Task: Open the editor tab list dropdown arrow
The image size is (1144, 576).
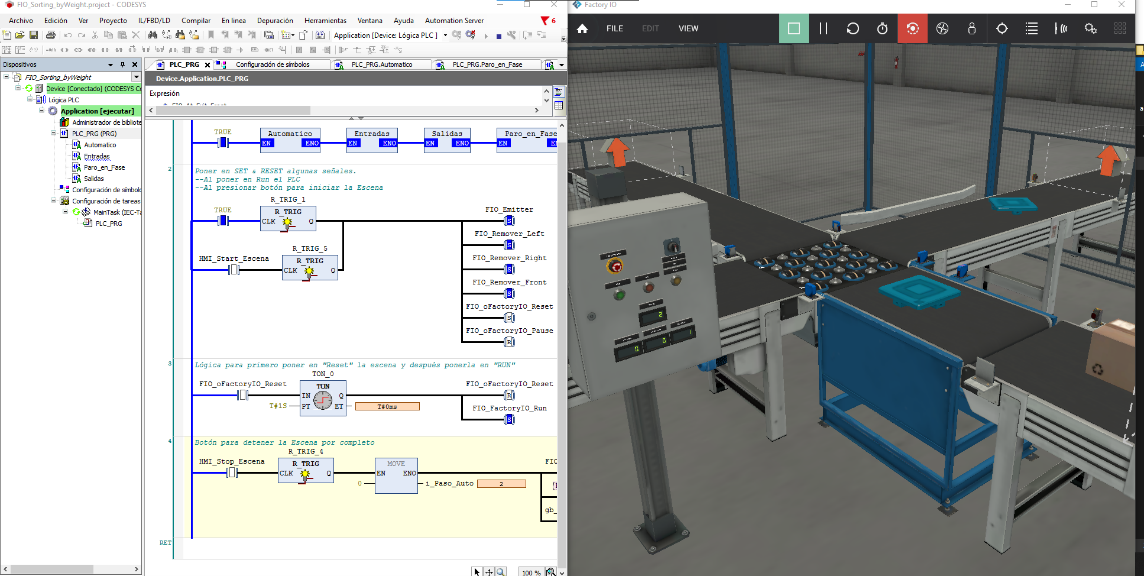Action: coord(561,65)
